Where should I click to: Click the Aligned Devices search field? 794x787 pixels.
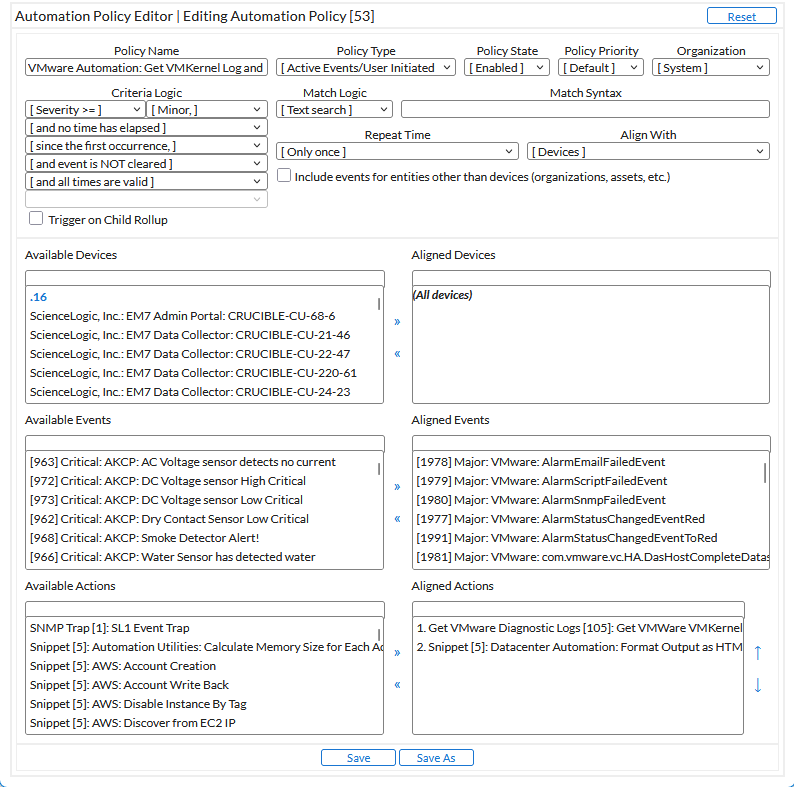coord(591,278)
